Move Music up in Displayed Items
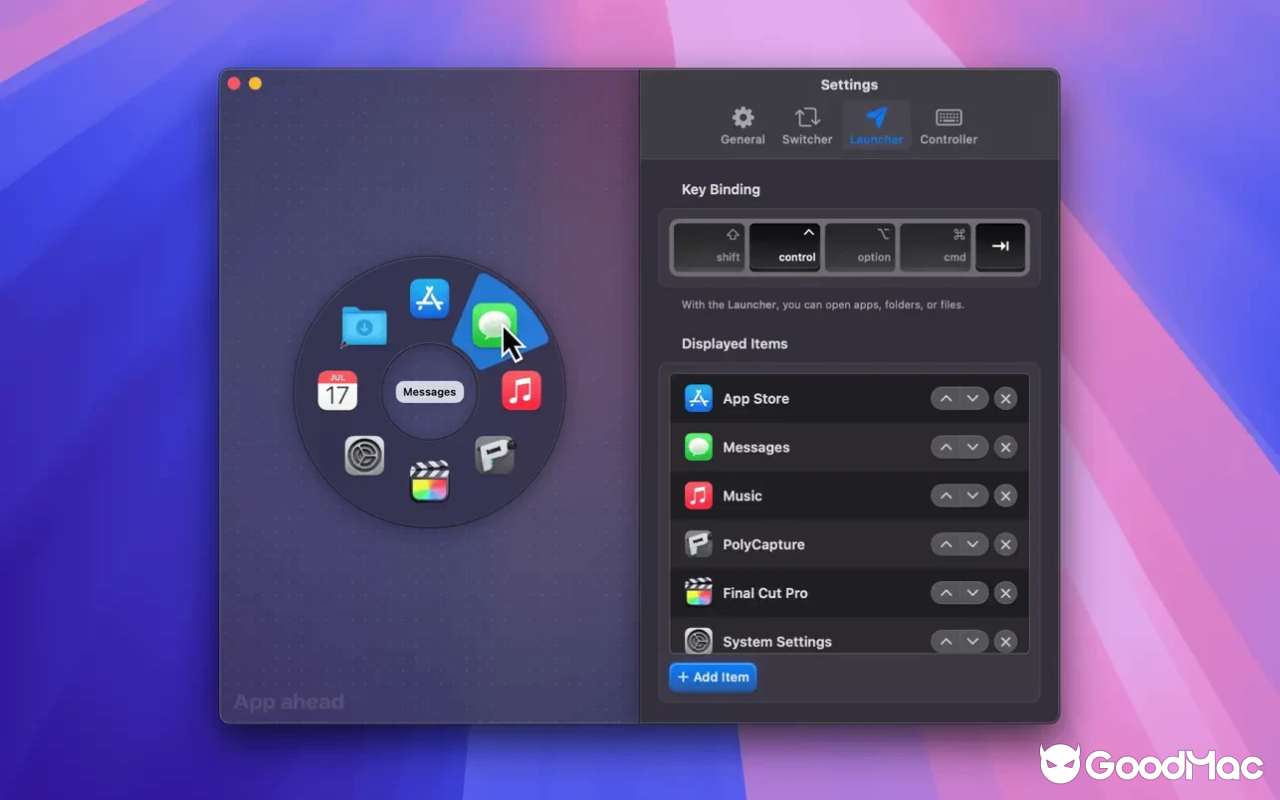Screen dimensions: 1280x800 (x=946, y=495)
